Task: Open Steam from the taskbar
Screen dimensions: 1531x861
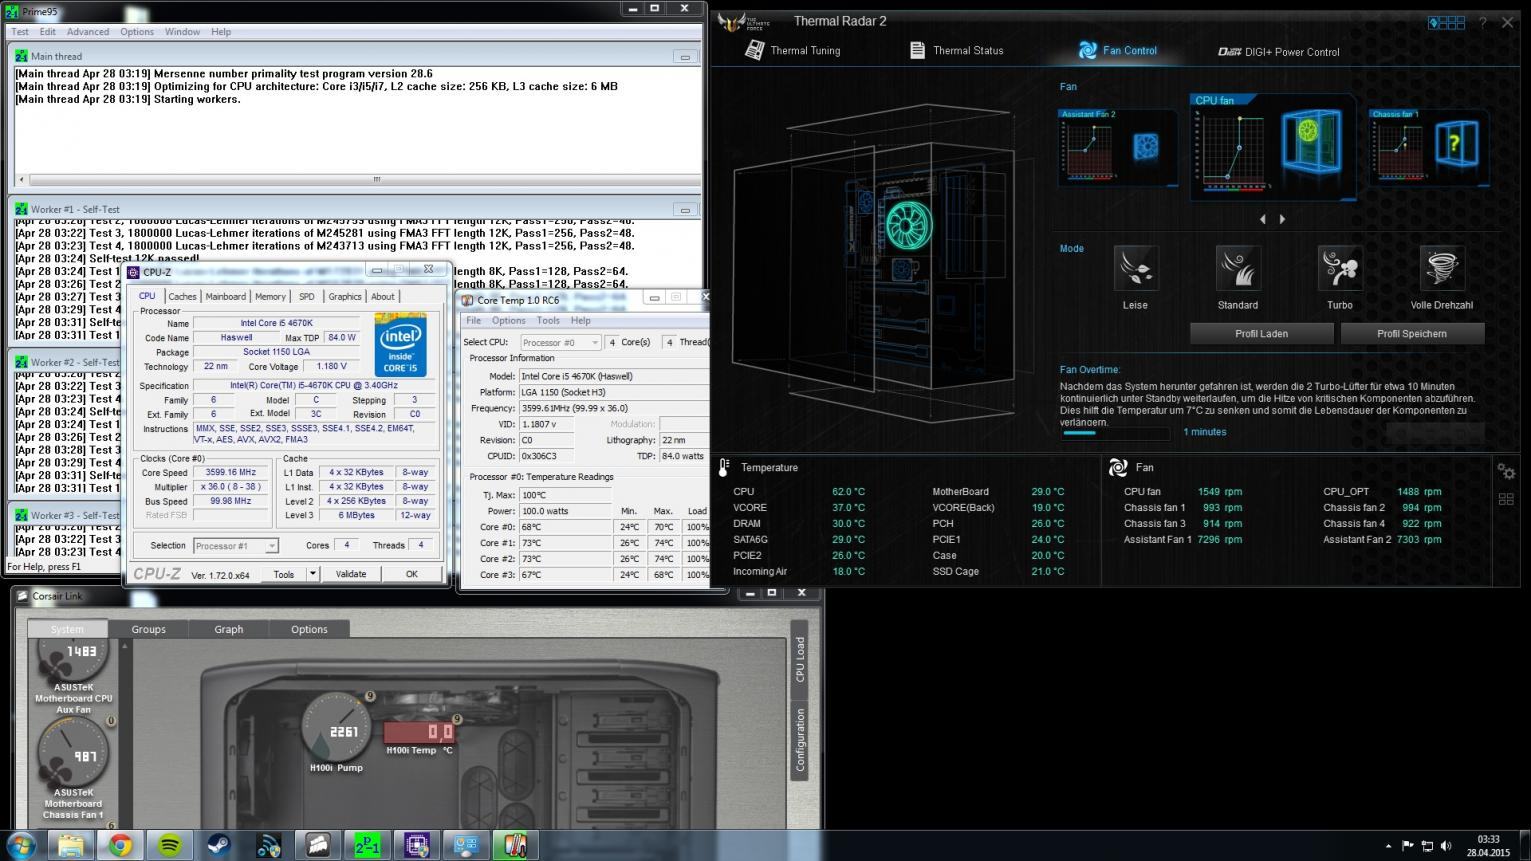Action: [x=219, y=845]
